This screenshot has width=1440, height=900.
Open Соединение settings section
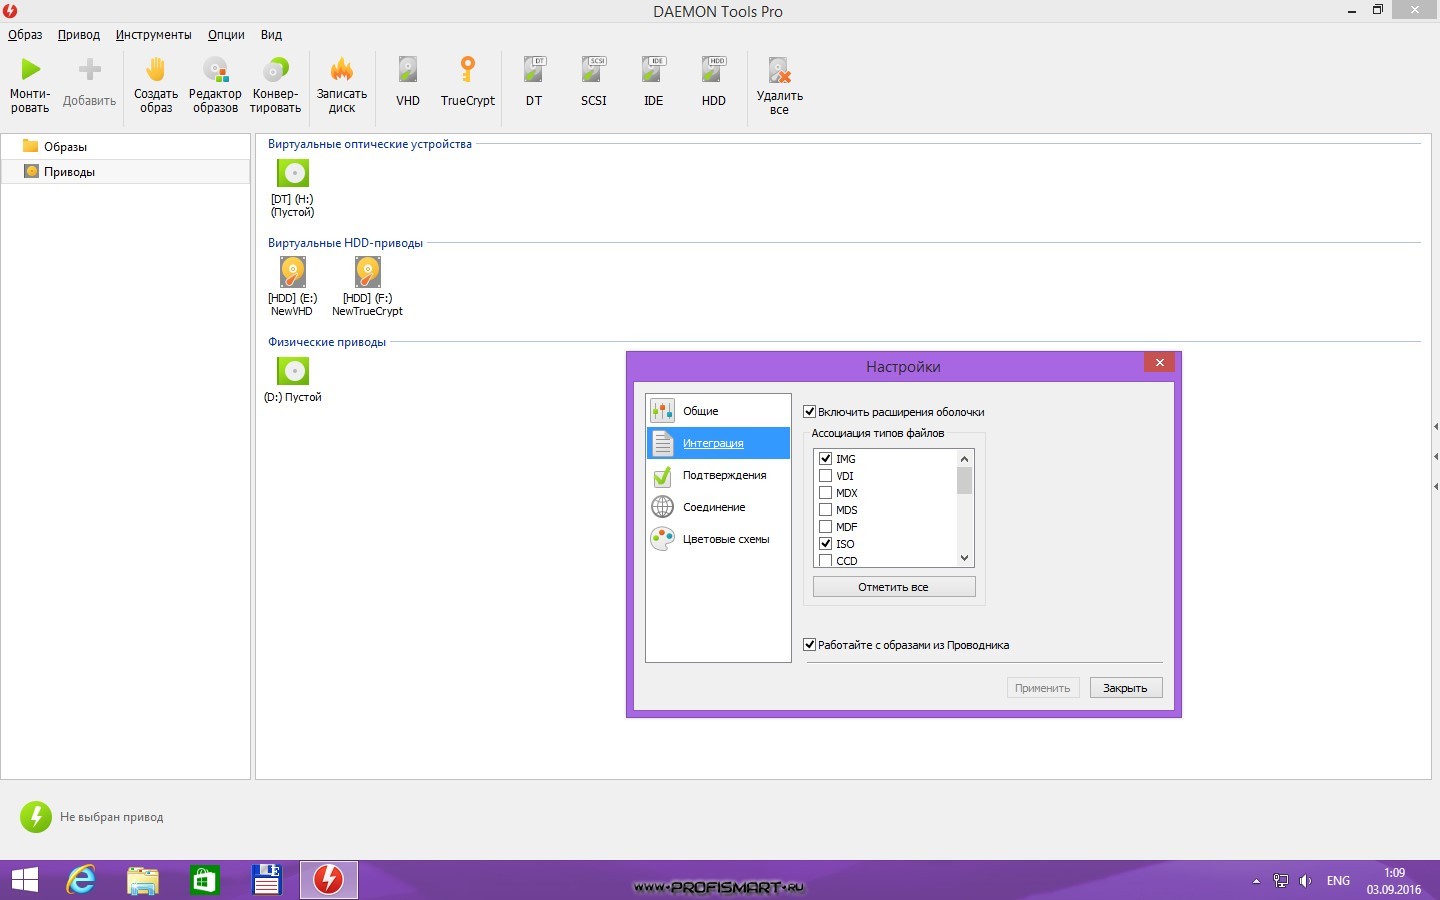pyautogui.click(x=718, y=507)
